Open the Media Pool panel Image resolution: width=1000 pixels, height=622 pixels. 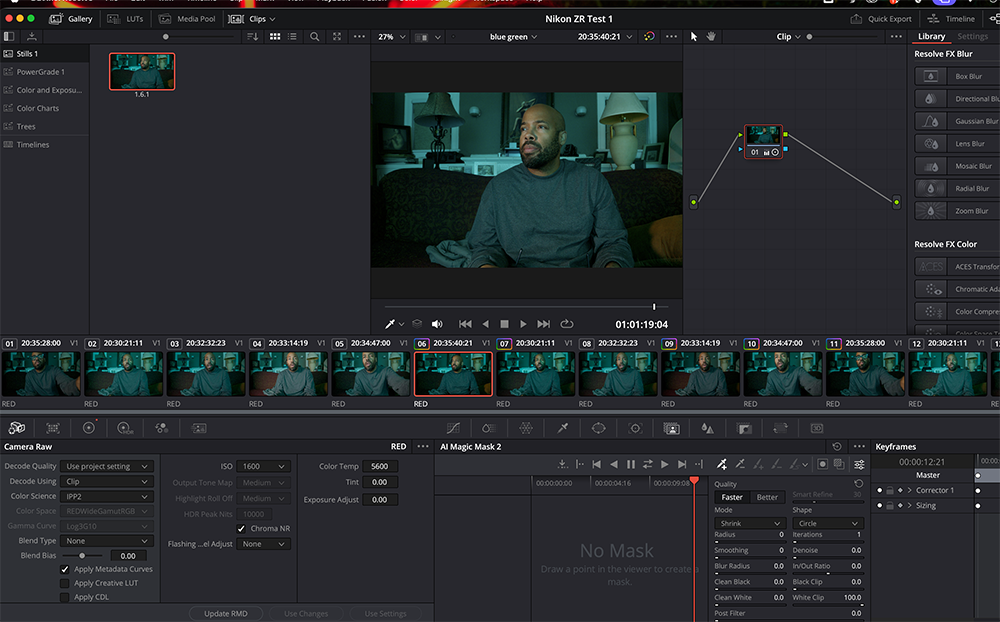click(x=186, y=19)
